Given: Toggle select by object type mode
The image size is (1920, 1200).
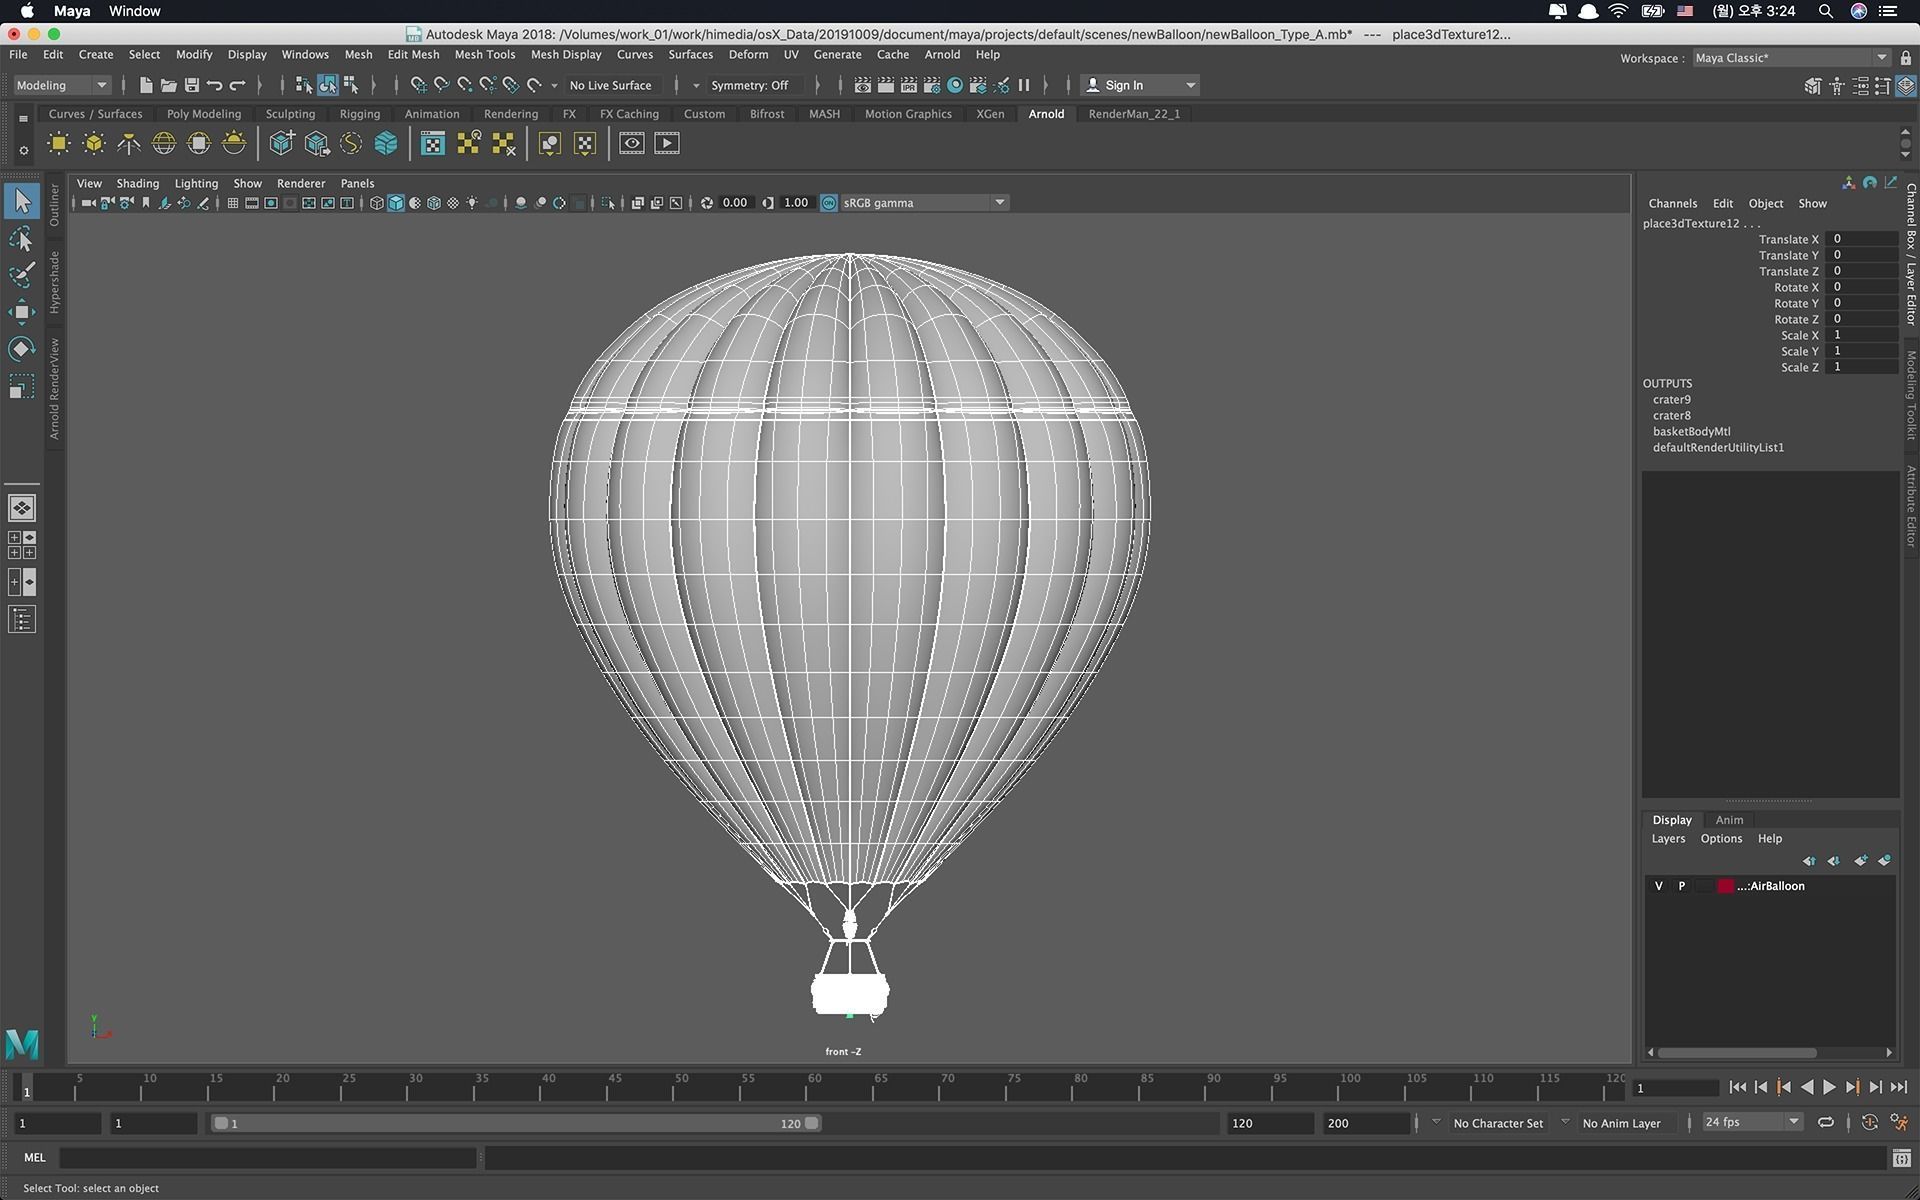Looking at the screenshot, I should 328,85.
